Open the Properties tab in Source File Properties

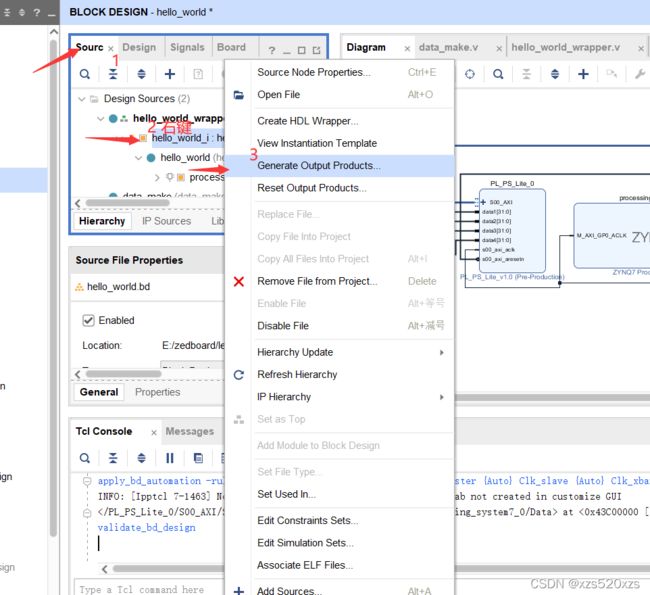(x=158, y=392)
